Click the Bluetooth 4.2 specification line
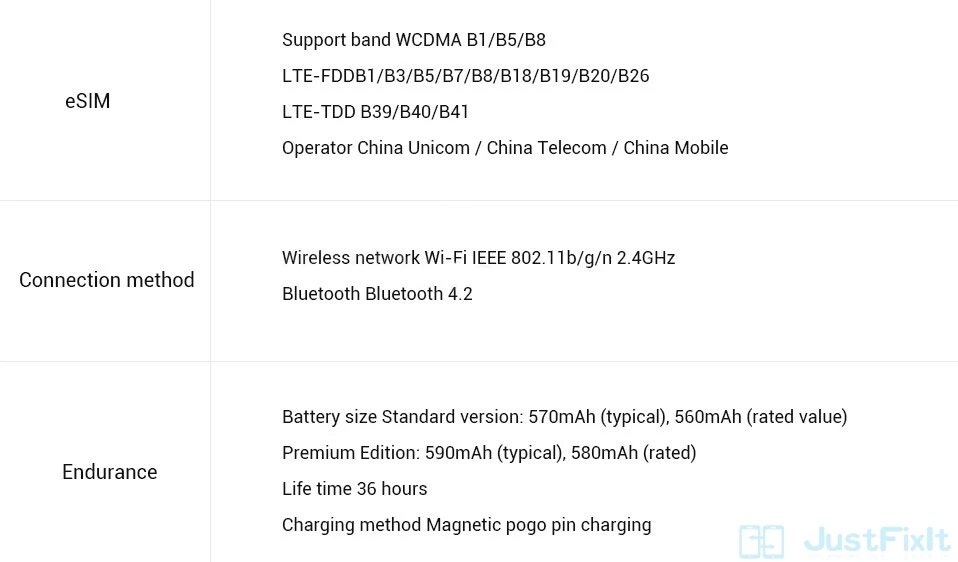The height and width of the screenshot is (562, 958). coord(377,294)
